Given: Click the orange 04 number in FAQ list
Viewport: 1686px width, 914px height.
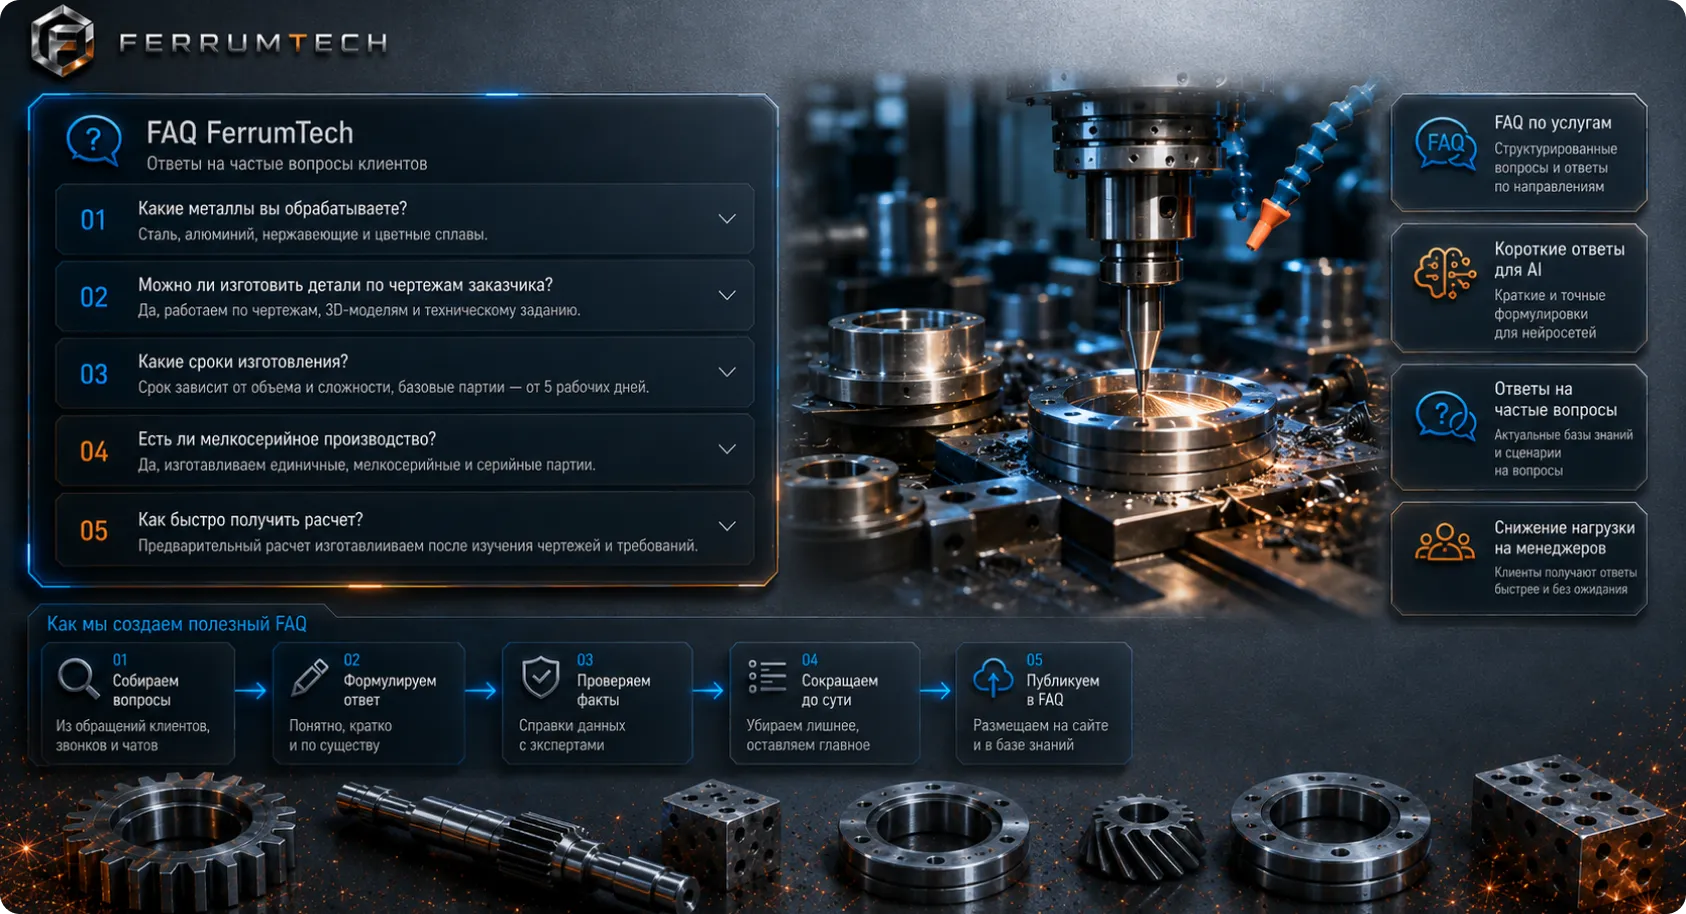Looking at the screenshot, I should click(94, 452).
